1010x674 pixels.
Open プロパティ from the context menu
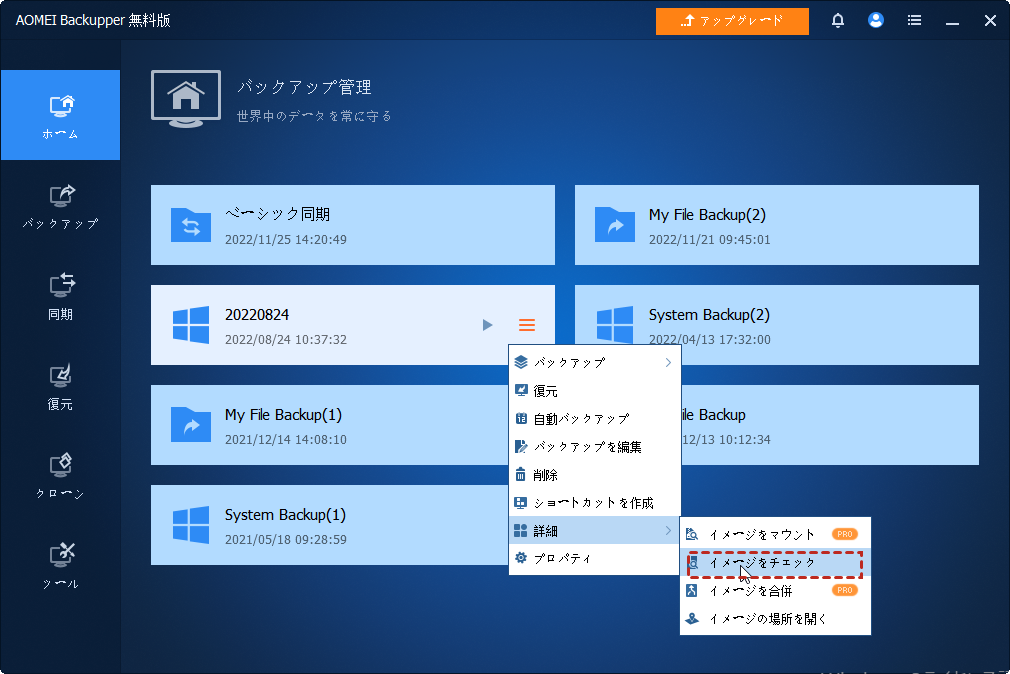(x=595, y=558)
